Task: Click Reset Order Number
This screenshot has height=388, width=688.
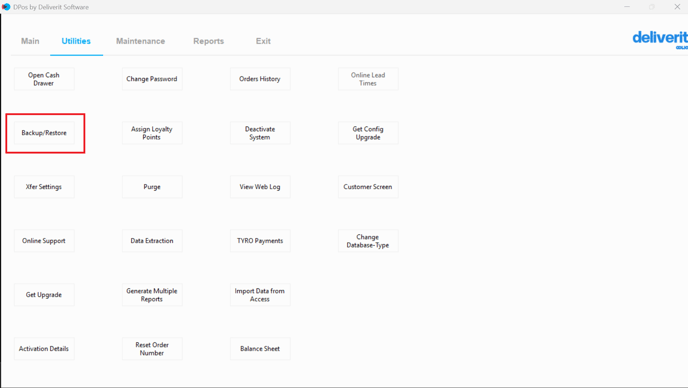Action: tap(152, 349)
